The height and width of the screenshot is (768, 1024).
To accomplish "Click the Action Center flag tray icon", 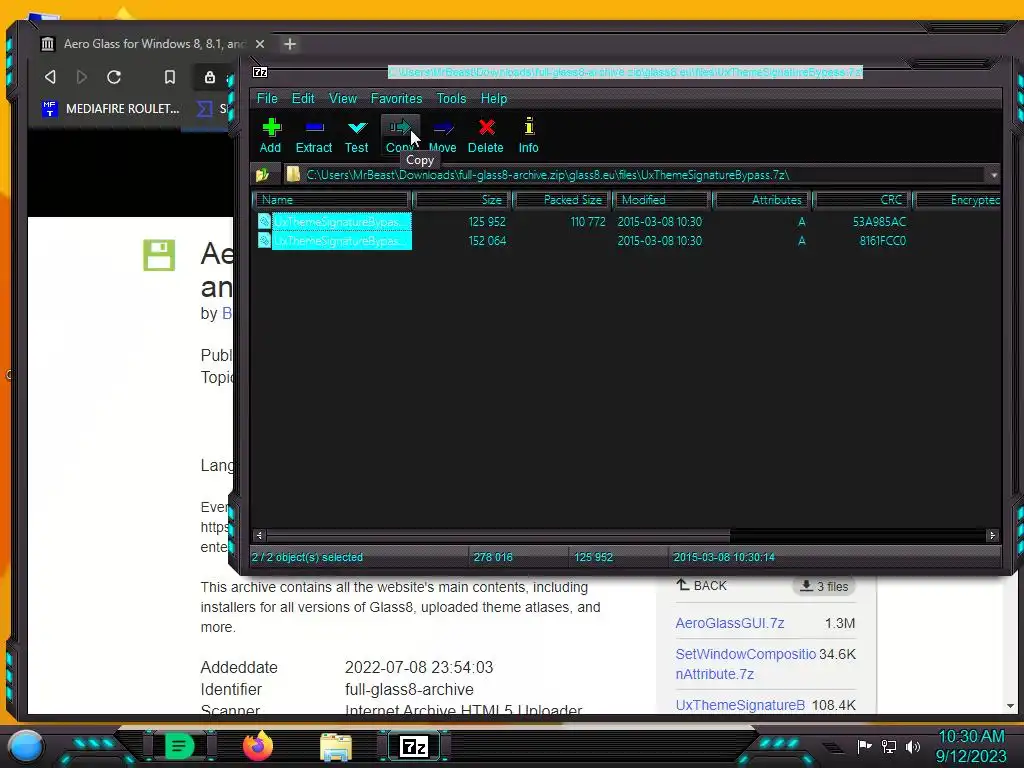I will (x=864, y=746).
